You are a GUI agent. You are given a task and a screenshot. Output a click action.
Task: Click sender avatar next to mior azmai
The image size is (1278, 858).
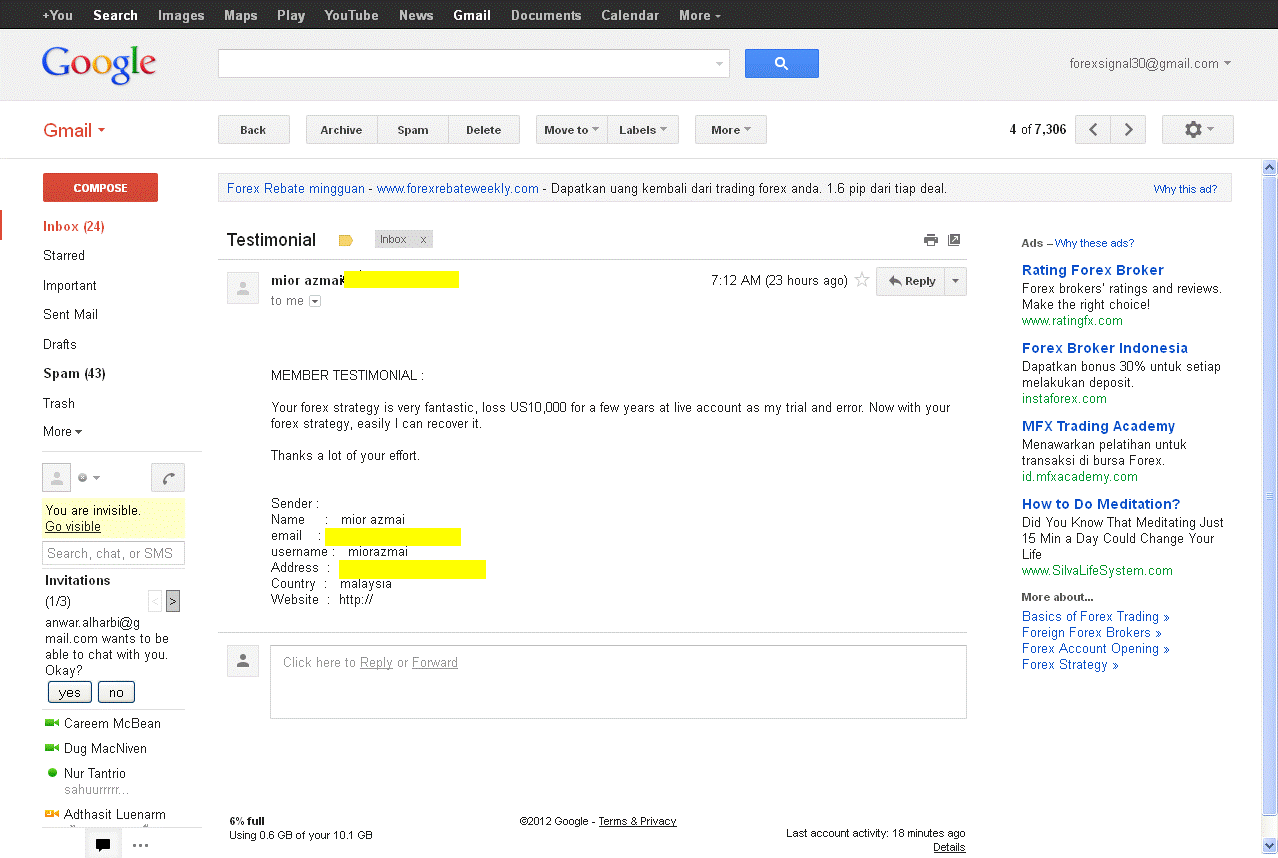point(243,288)
